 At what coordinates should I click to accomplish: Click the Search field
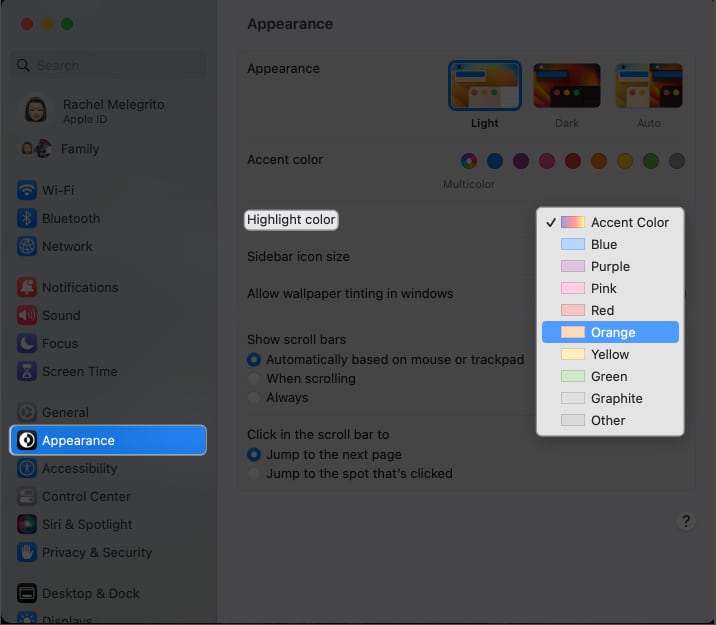click(108, 65)
